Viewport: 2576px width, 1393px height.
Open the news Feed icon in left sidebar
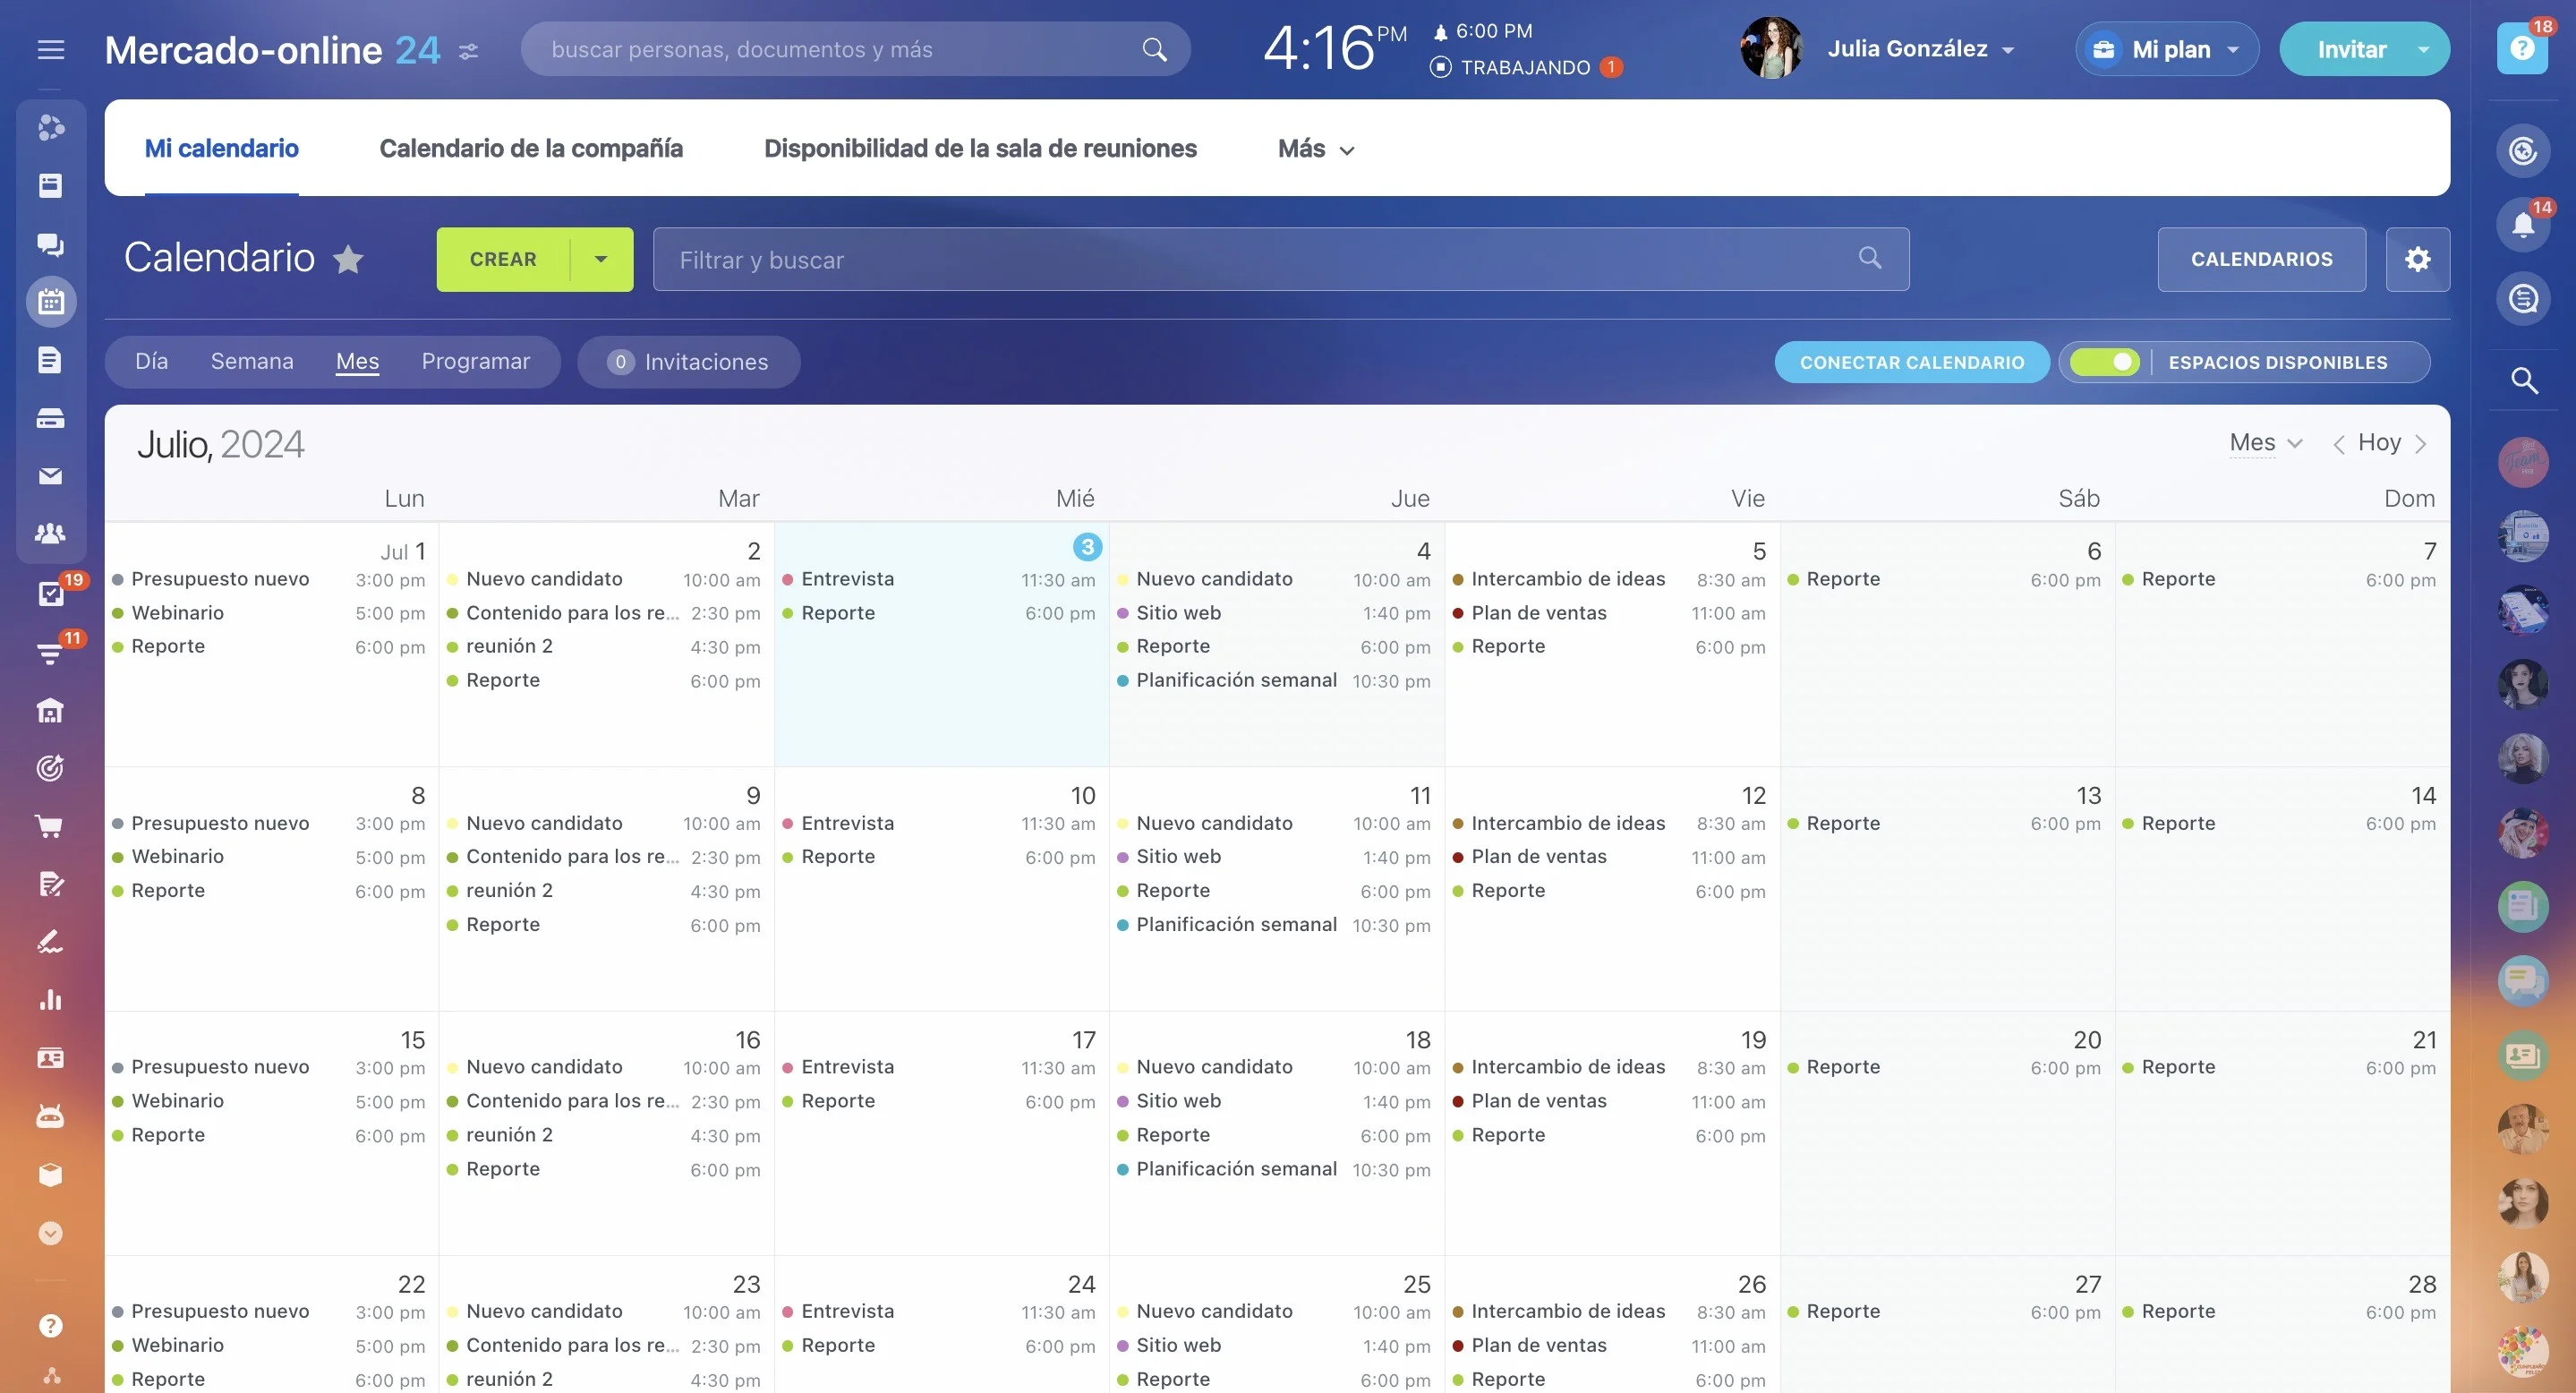(x=51, y=186)
